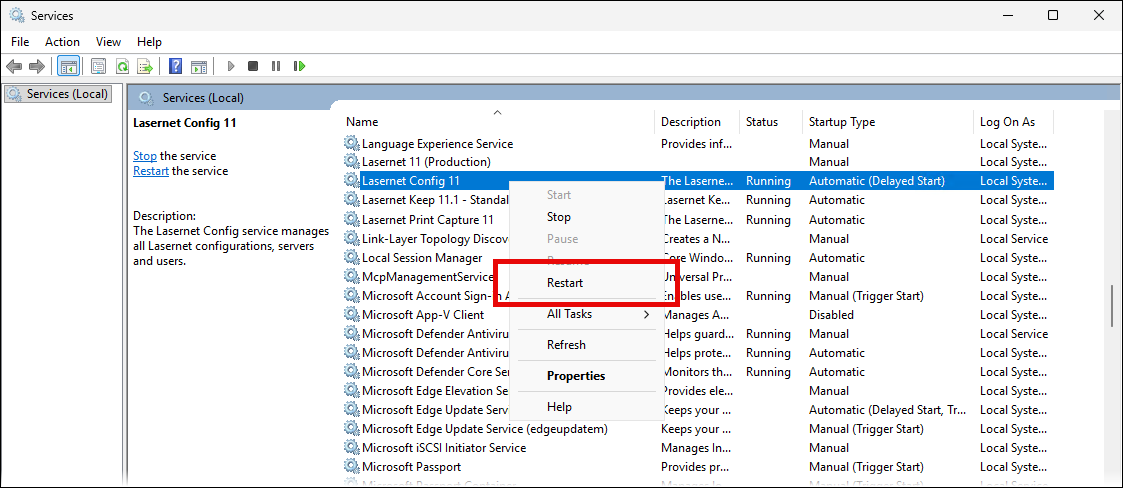The width and height of the screenshot is (1123, 488).
Task: Choose Help in the context menu
Action: coord(585,406)
